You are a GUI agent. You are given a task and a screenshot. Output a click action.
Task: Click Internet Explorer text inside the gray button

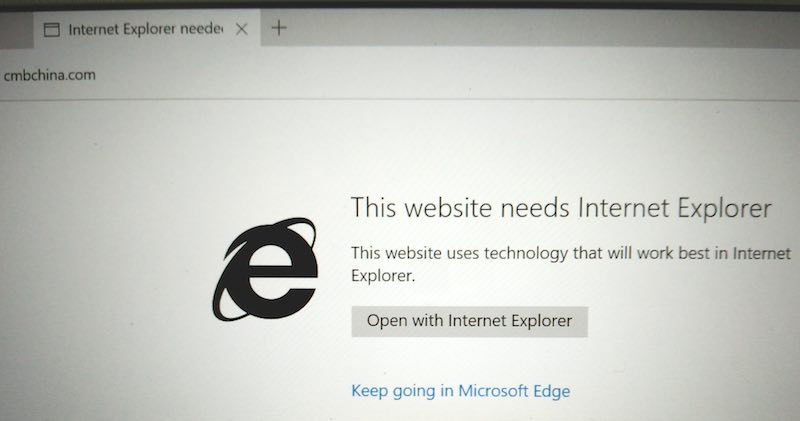pos(510,321)
